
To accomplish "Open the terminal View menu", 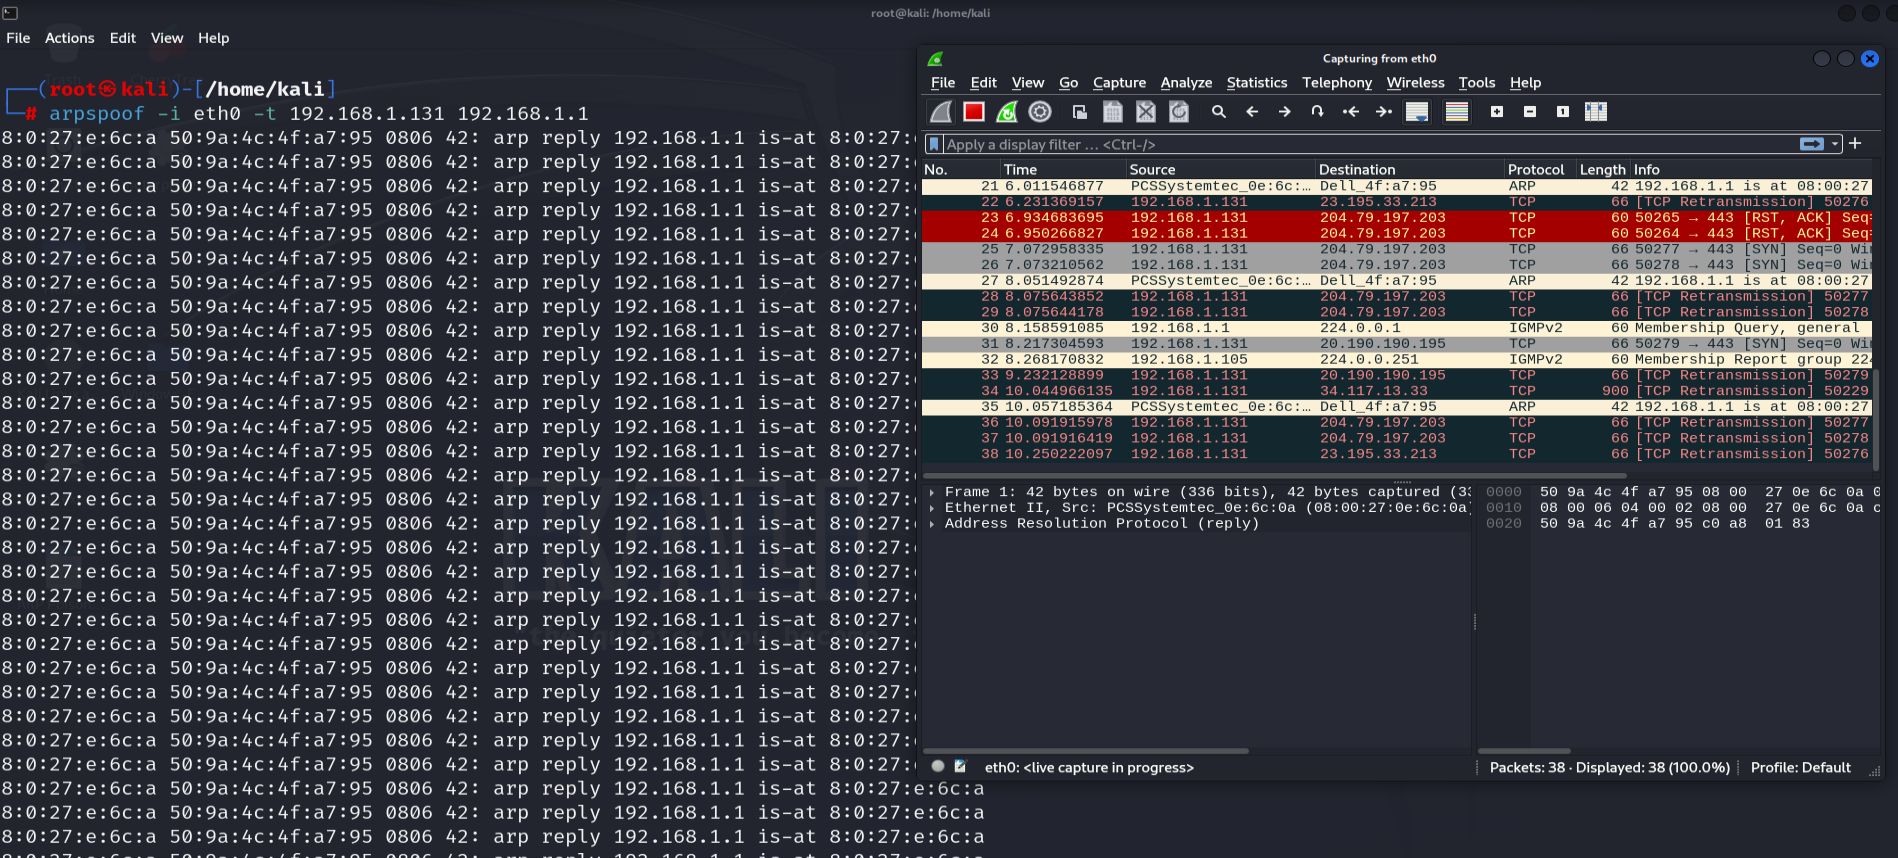I will [x=167, y=38].
